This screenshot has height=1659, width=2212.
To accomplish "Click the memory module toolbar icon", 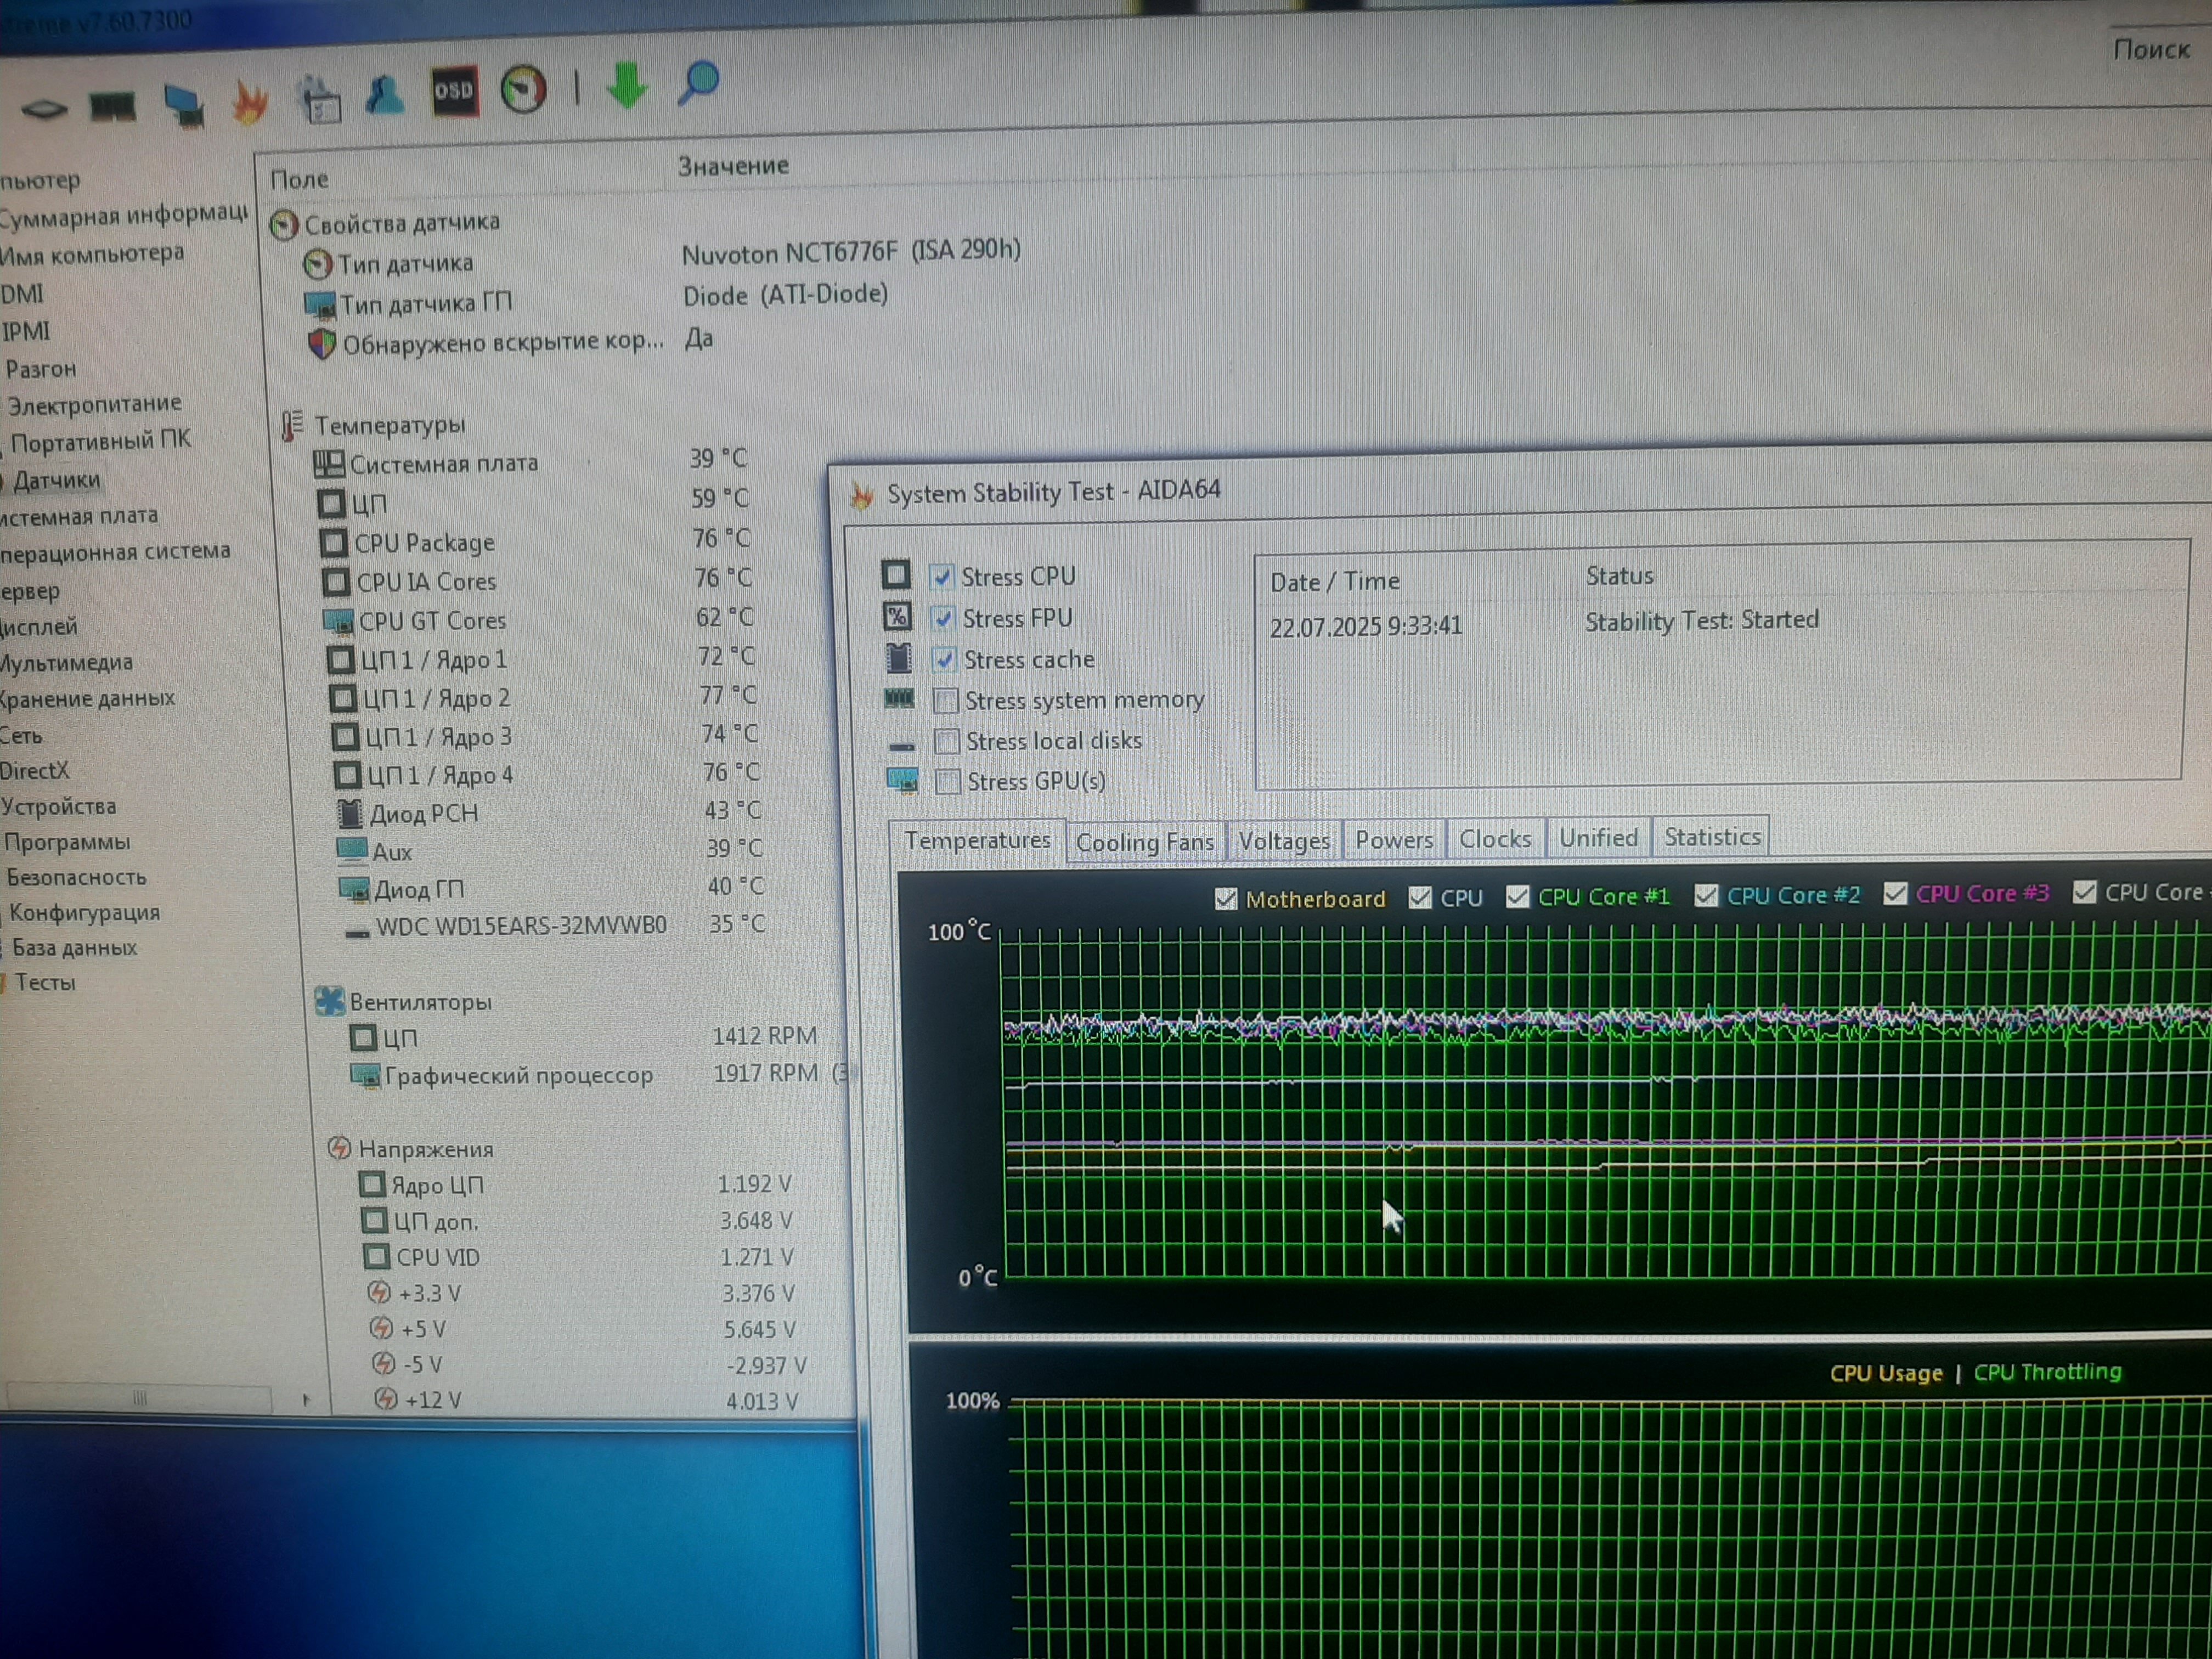I will click(x=112, y=105).
